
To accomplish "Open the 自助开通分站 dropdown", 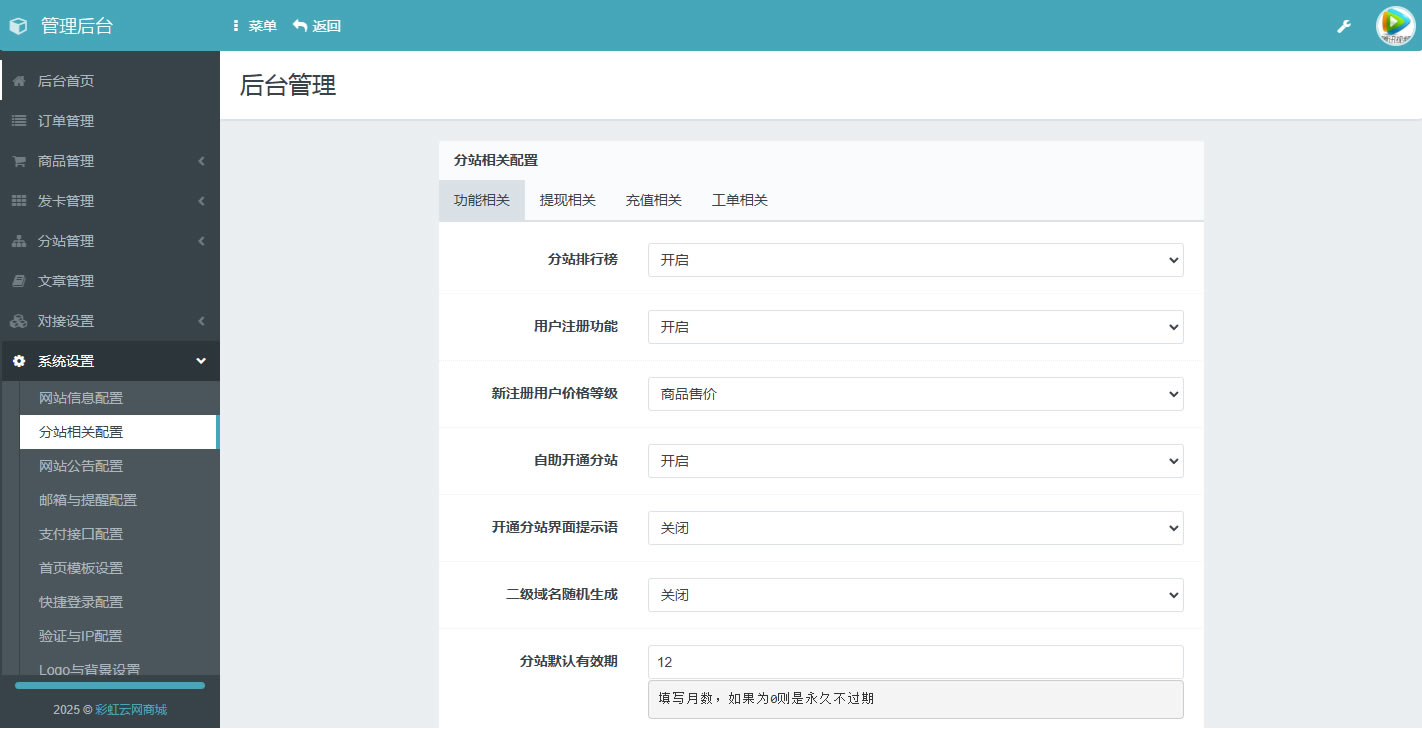I will pos(915,461).
